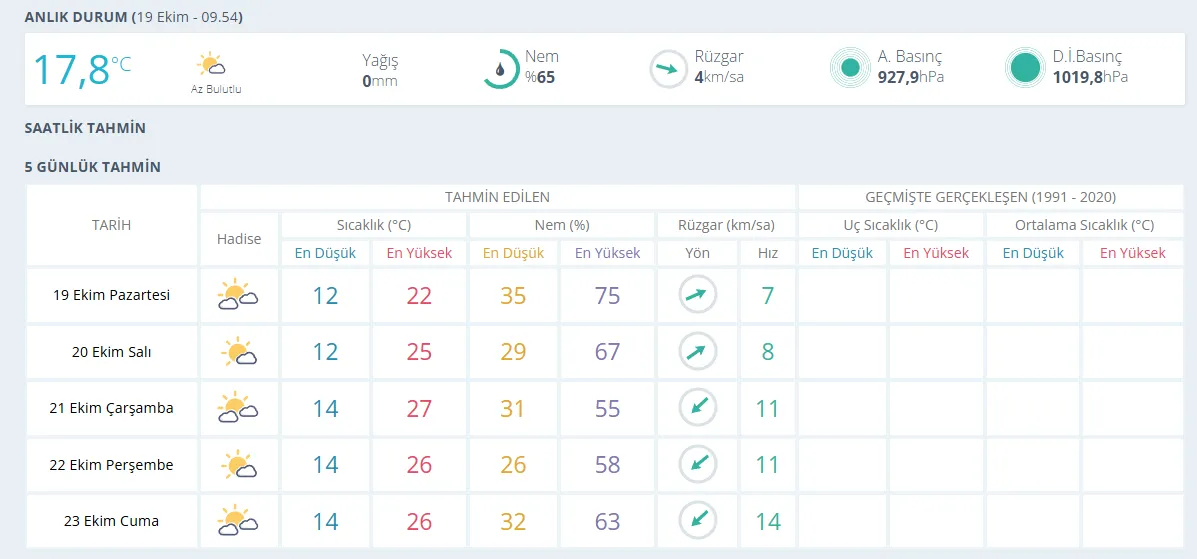Click minimum humidity 35 for 19 Ekim
The width and height of the screenshot is (1197, 559).
coord(514,296)
